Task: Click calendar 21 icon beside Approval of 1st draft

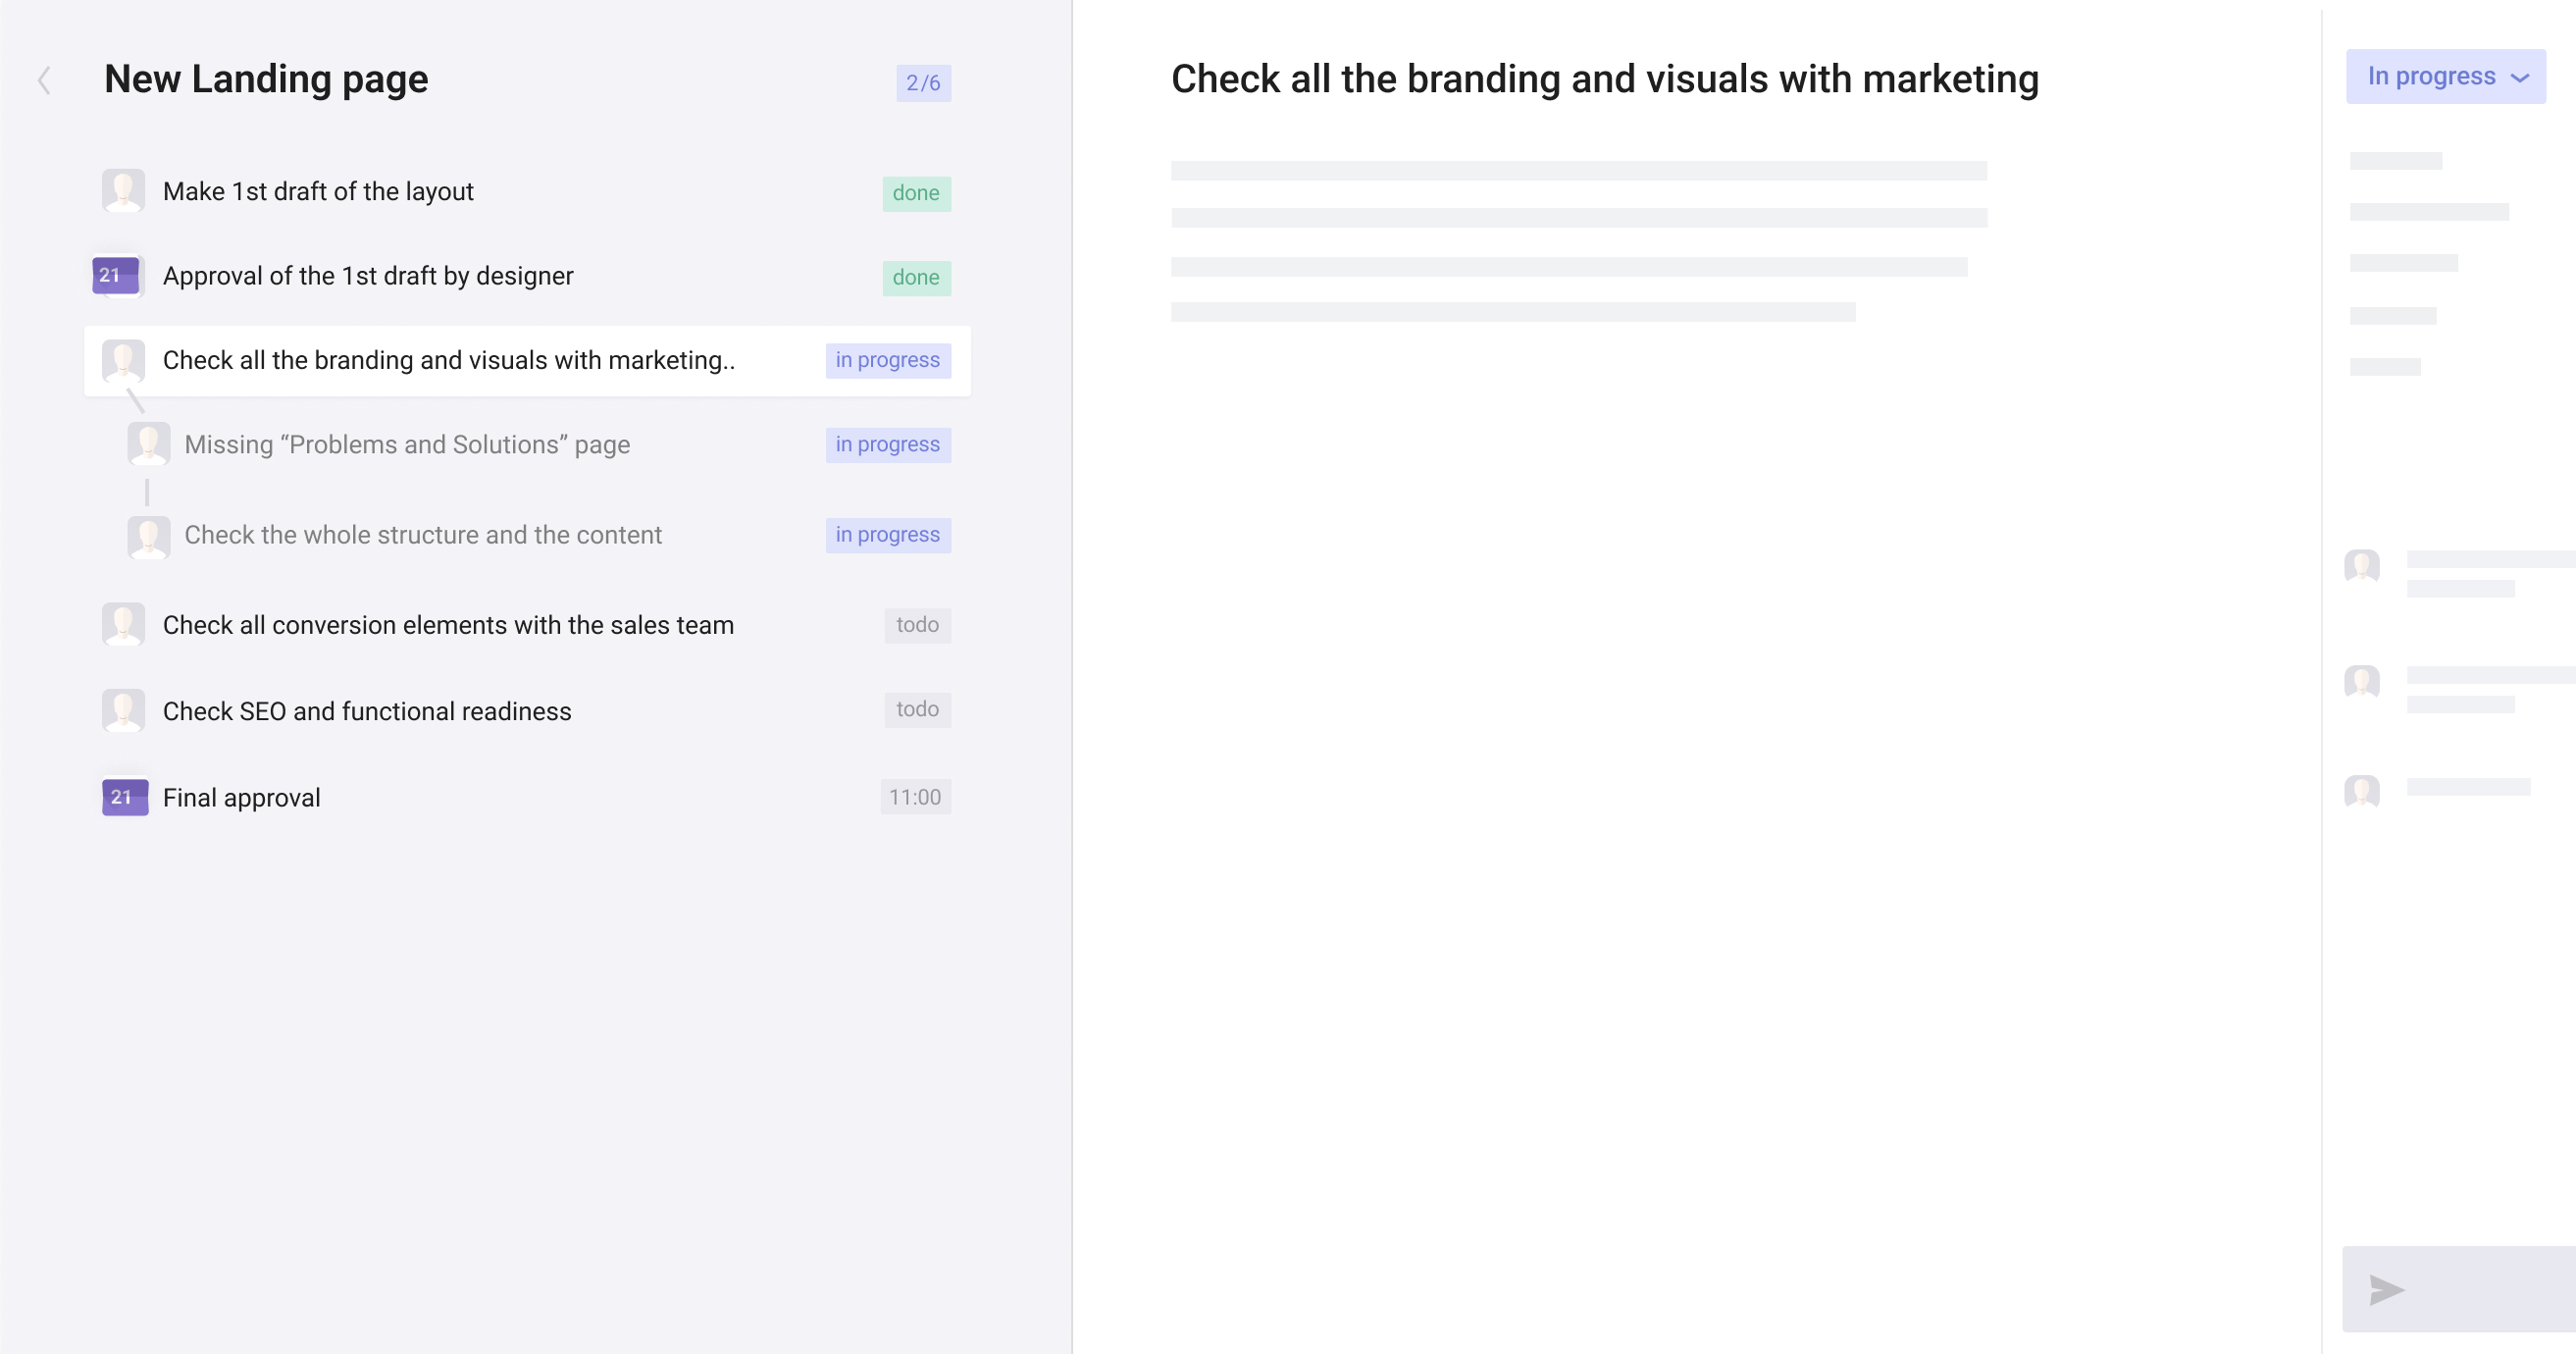Action: (117, 275)
